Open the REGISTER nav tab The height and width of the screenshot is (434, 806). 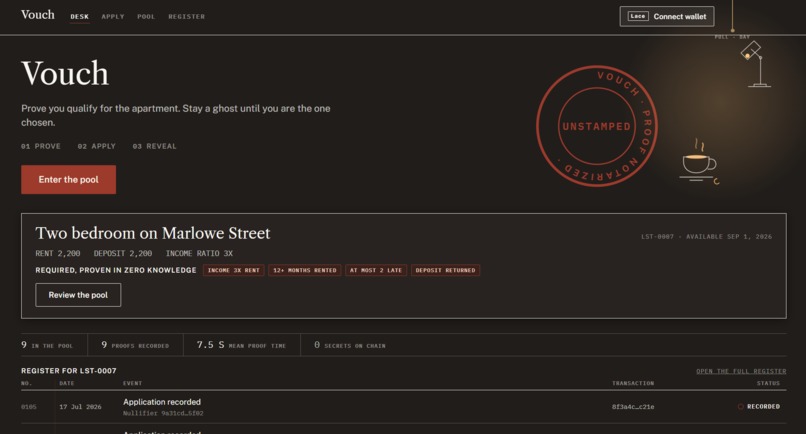tap(187, 16)
